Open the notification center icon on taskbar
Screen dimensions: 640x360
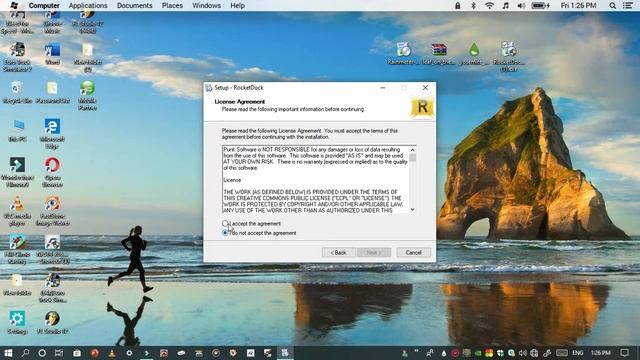tap(624, 353)
